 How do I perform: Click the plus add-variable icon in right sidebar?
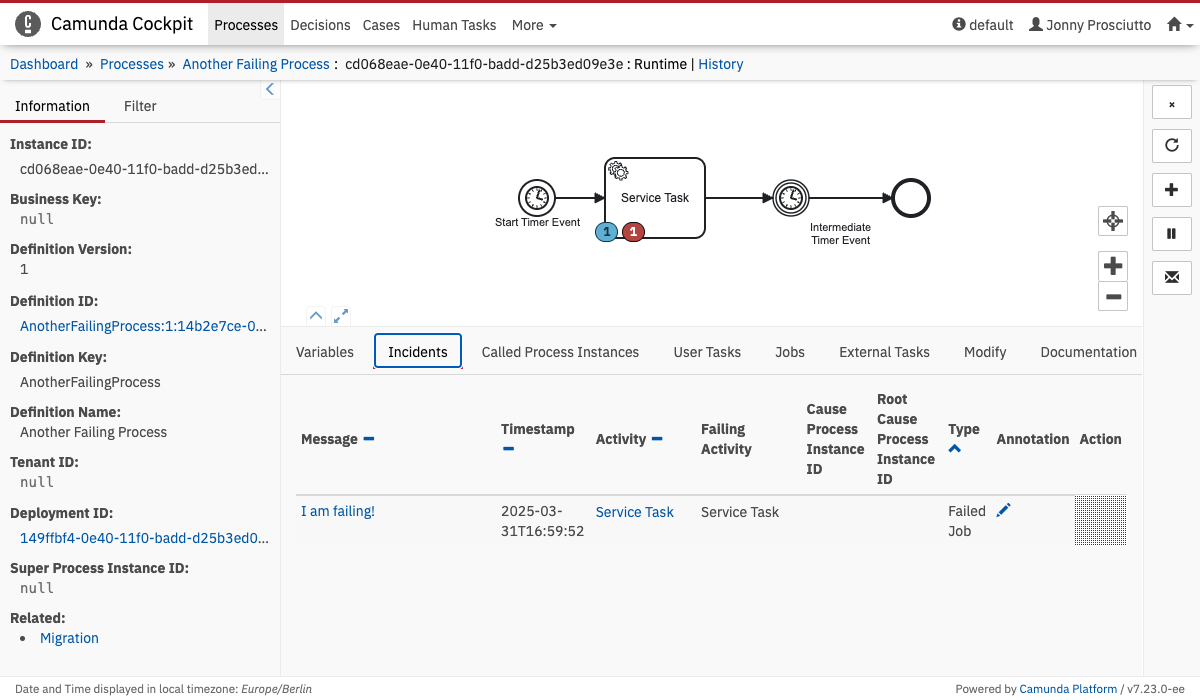click(1171, 190)
